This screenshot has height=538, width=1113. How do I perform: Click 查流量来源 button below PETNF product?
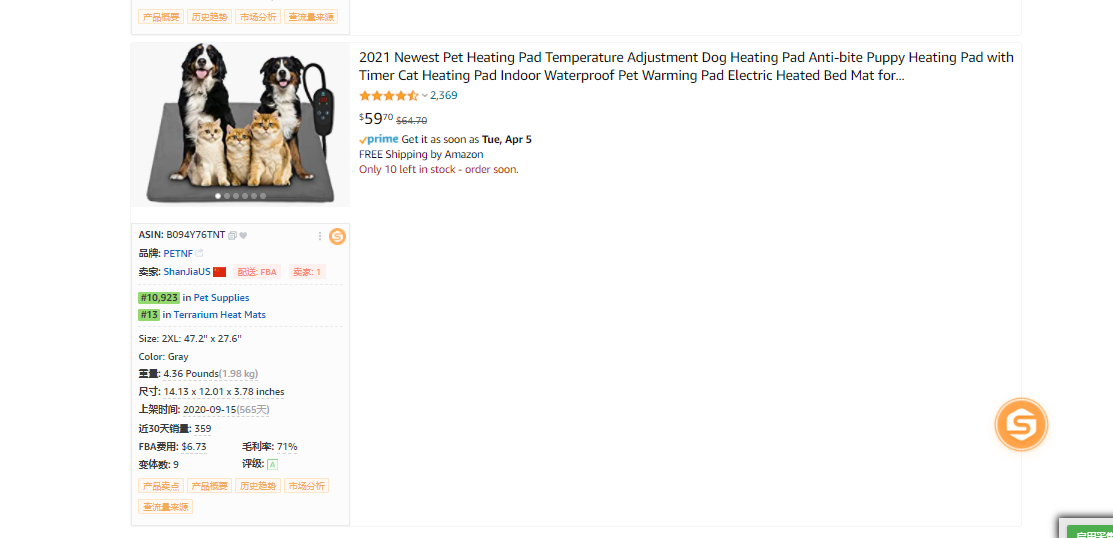pos(165,507)
